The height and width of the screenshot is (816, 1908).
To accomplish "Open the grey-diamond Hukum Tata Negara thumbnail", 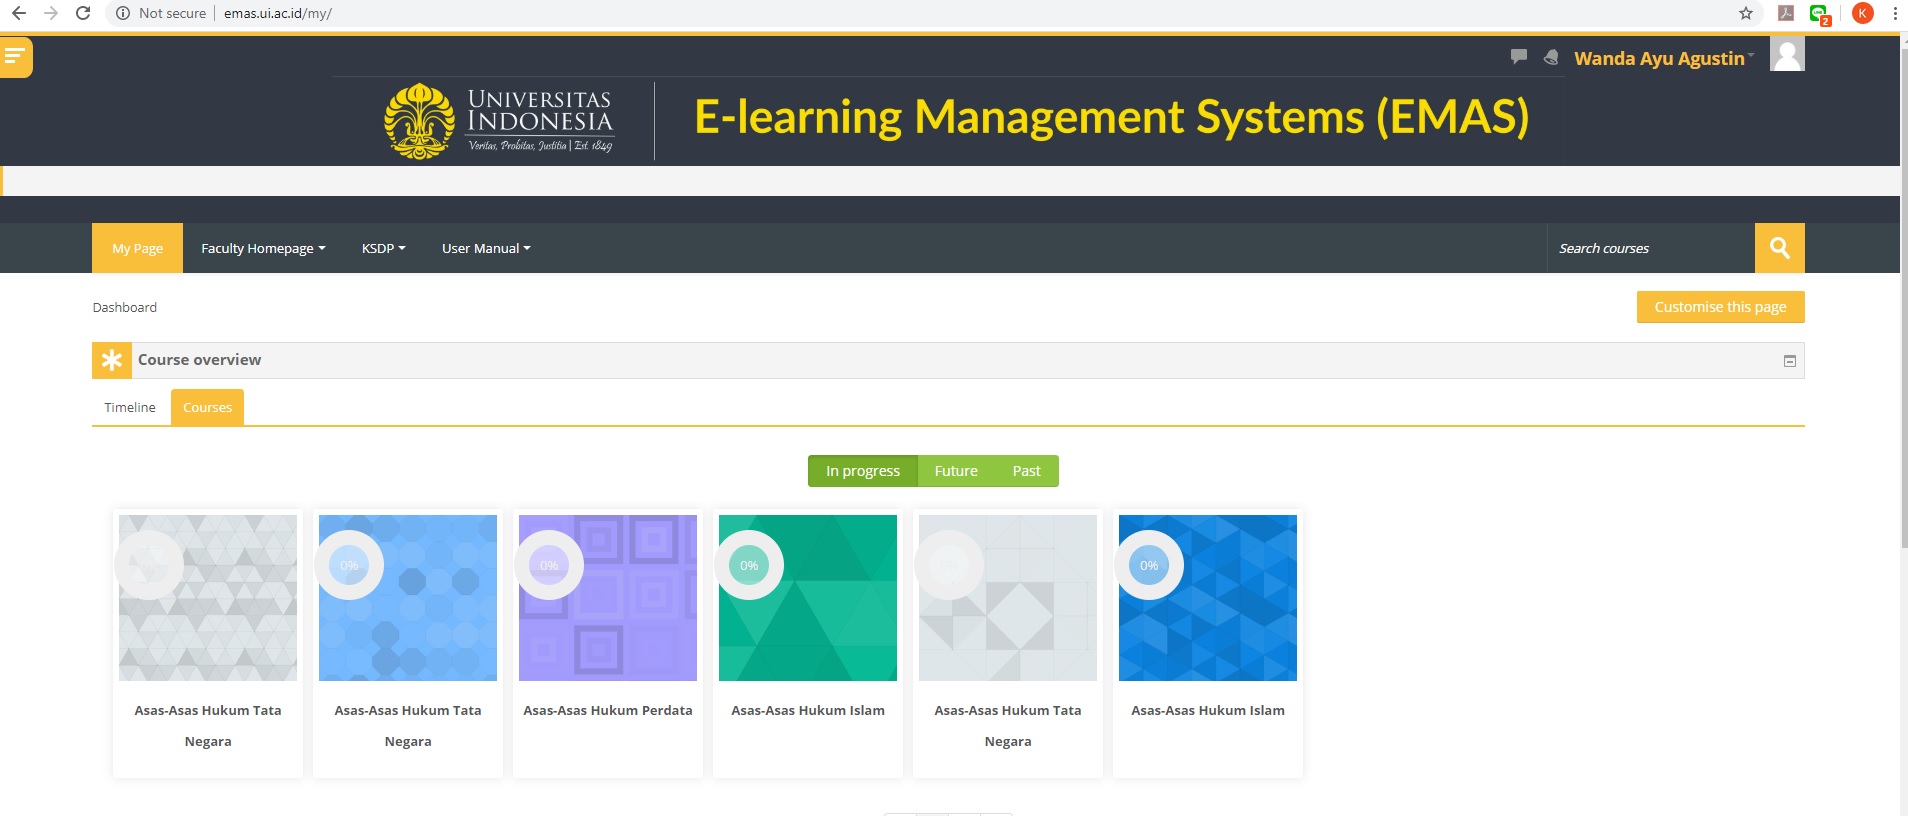I will pyautogui.click(x=1008, y=598).
